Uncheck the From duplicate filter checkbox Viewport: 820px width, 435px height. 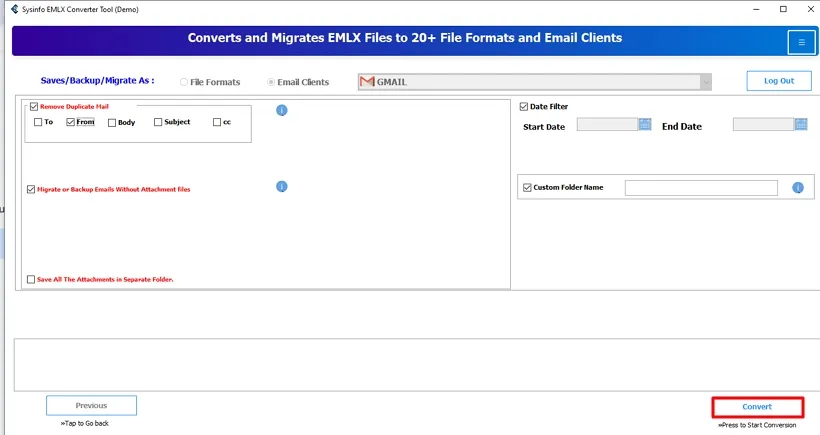[71, 122]
